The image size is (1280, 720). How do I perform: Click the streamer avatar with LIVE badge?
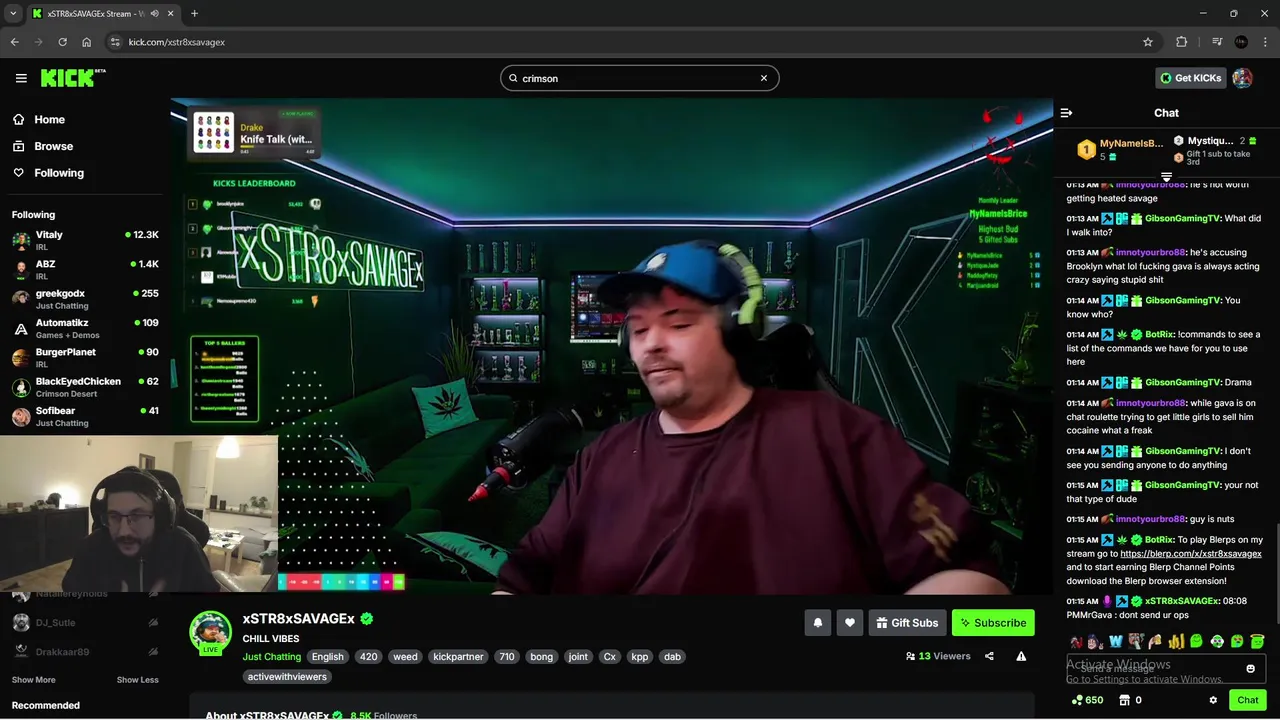(x=210, y=632)
